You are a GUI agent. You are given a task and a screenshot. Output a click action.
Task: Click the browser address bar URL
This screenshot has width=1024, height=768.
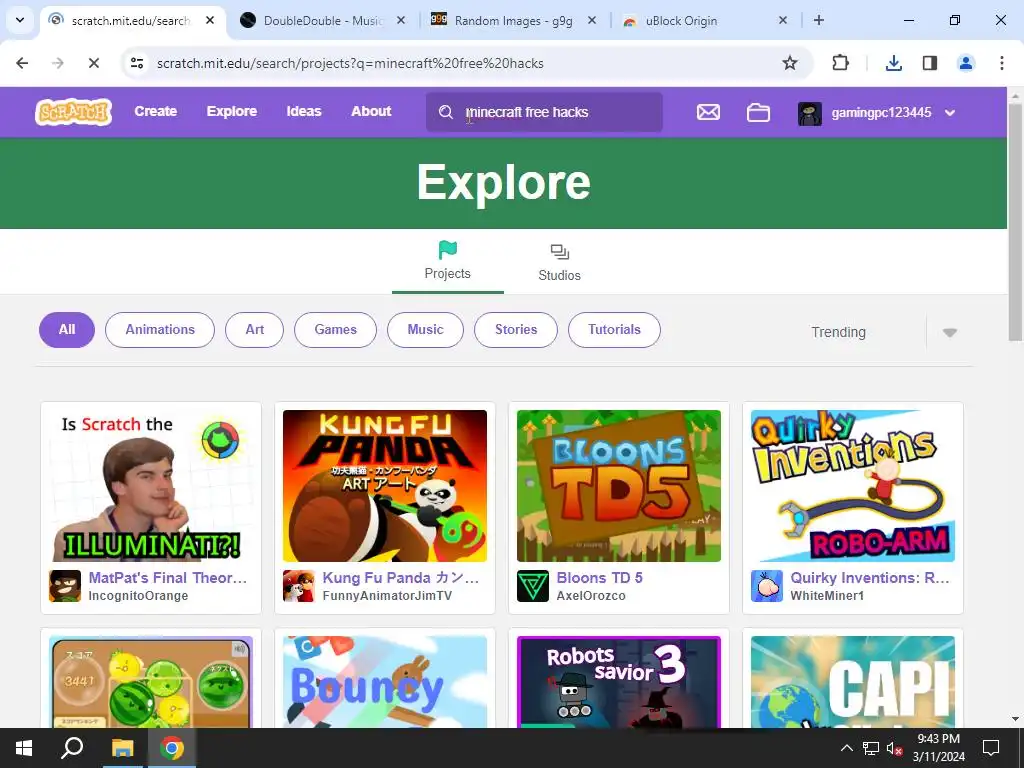point(350,63)
